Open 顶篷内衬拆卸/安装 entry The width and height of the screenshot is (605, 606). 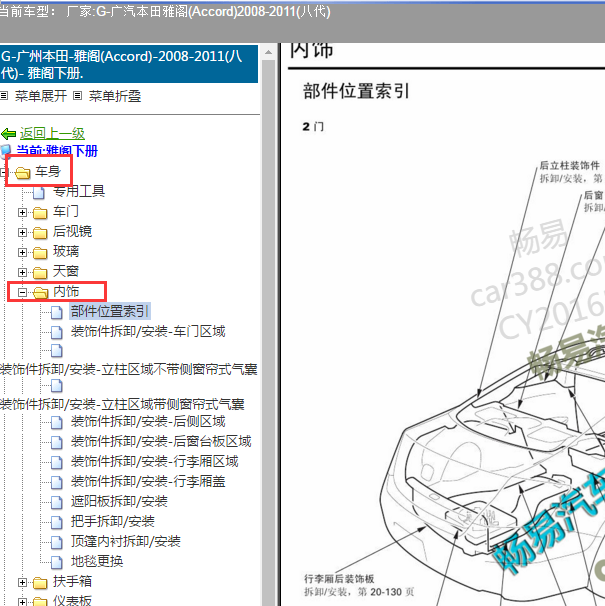click(x=126, y=542)
